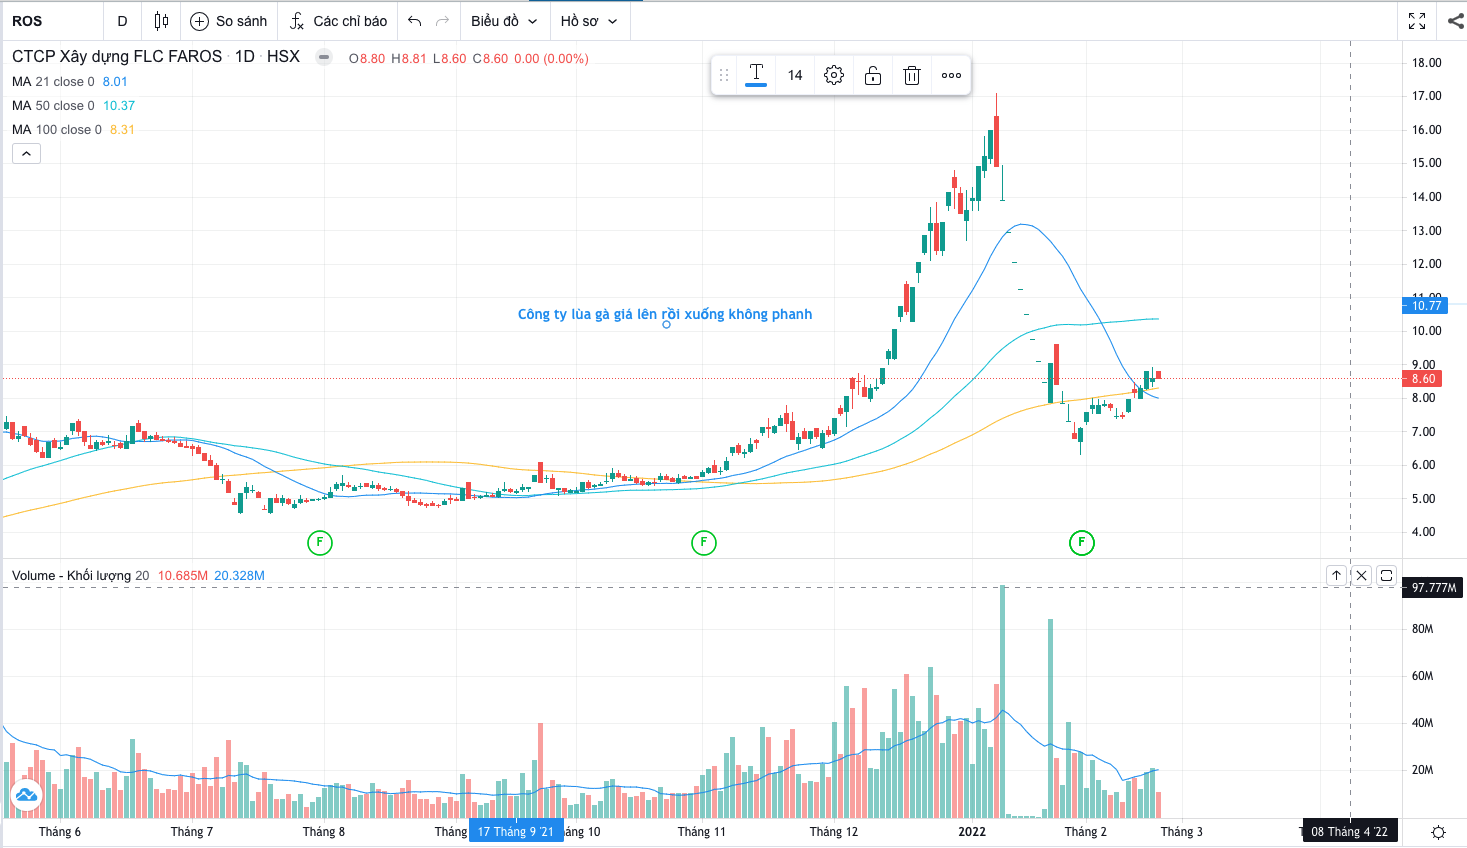
Task: Click the F marker below Tháng 2 candles
Action: click(x=1081, y=543)
